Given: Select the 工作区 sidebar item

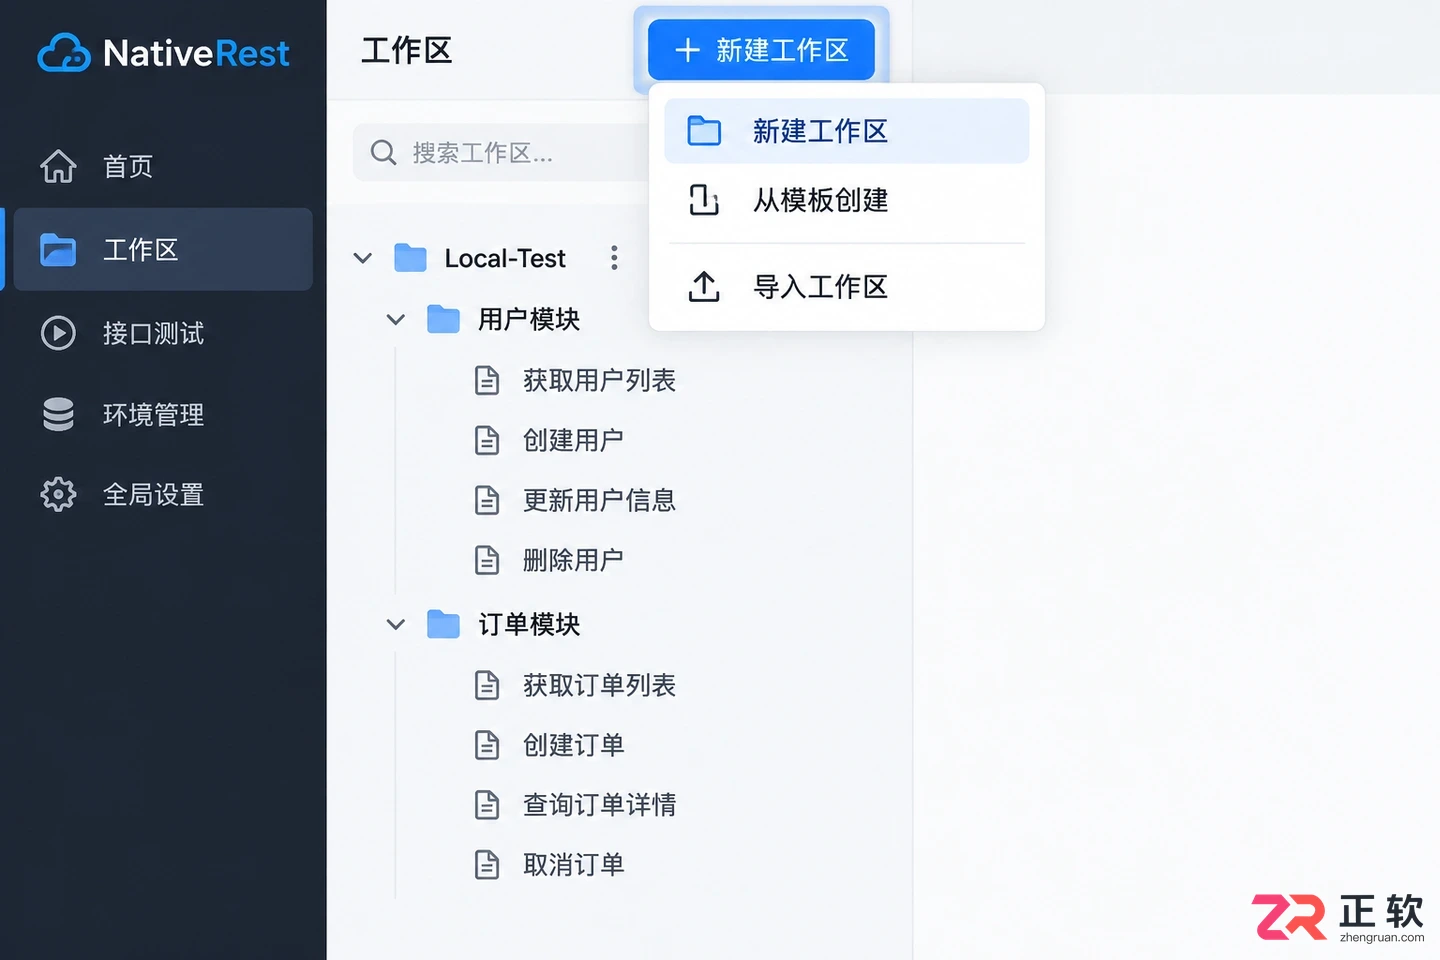Looking at the screenshot, I should coord(163,249).
